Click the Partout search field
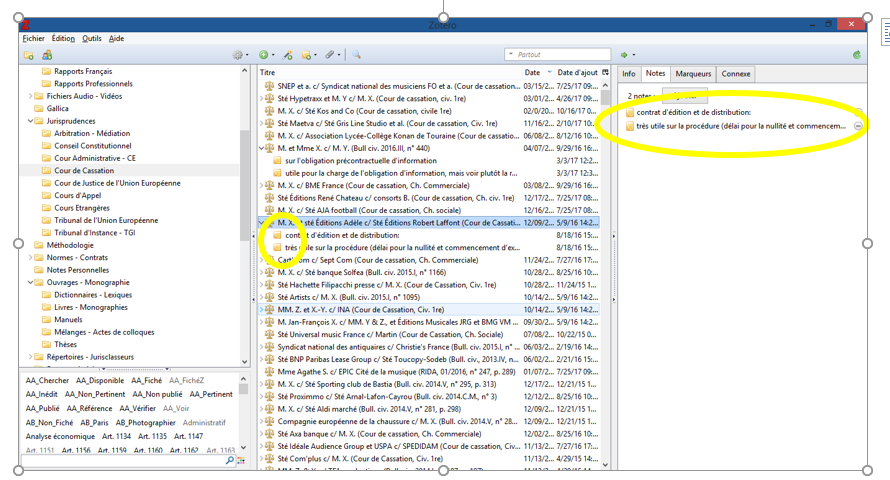The width and height of the screenshot is (890, 480). pos(560,55)
